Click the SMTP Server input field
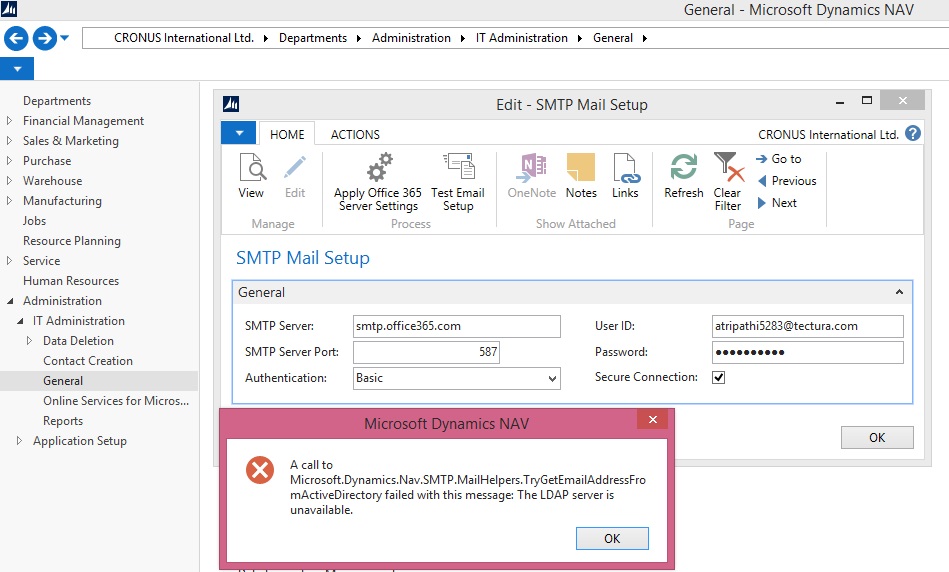 457,326
